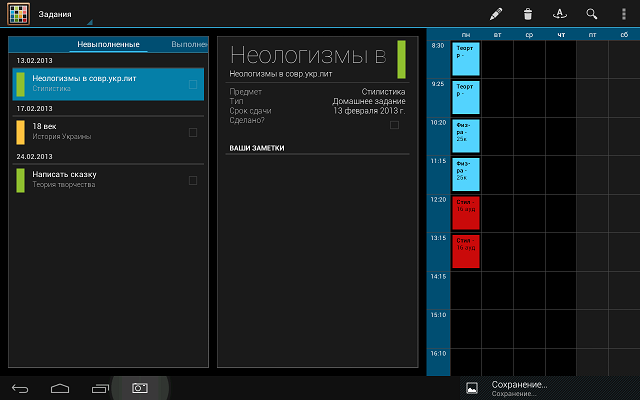The width and height of the screenshot is (640, 400).
Task: Tap the letter A rotate icon
Action: [560, 14]
